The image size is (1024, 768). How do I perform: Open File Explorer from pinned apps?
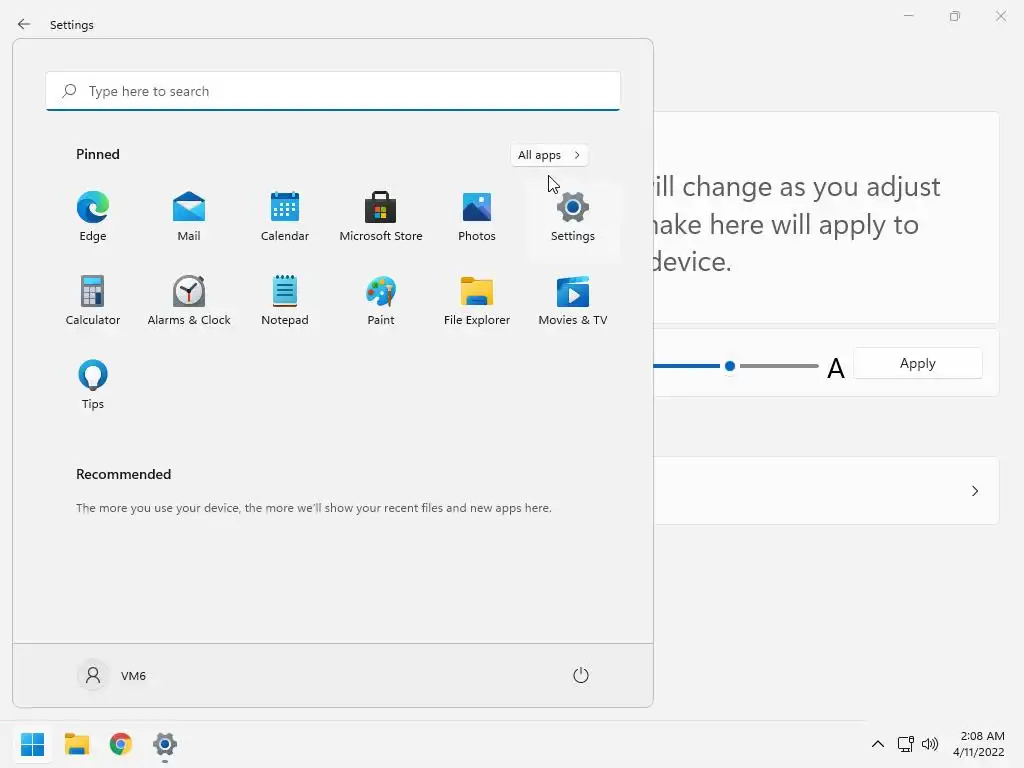point(477,300)
